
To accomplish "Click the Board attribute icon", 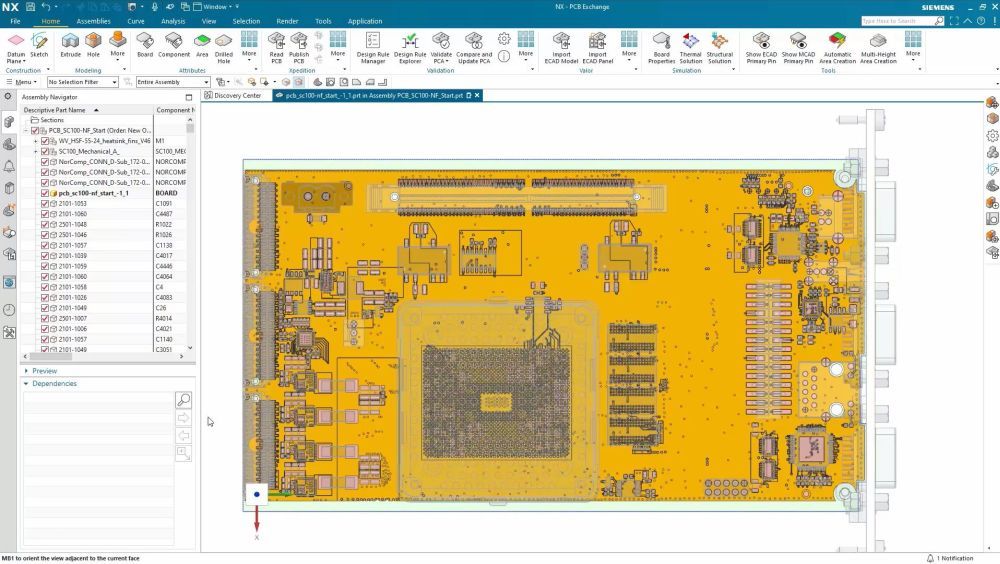I will 145,45.
